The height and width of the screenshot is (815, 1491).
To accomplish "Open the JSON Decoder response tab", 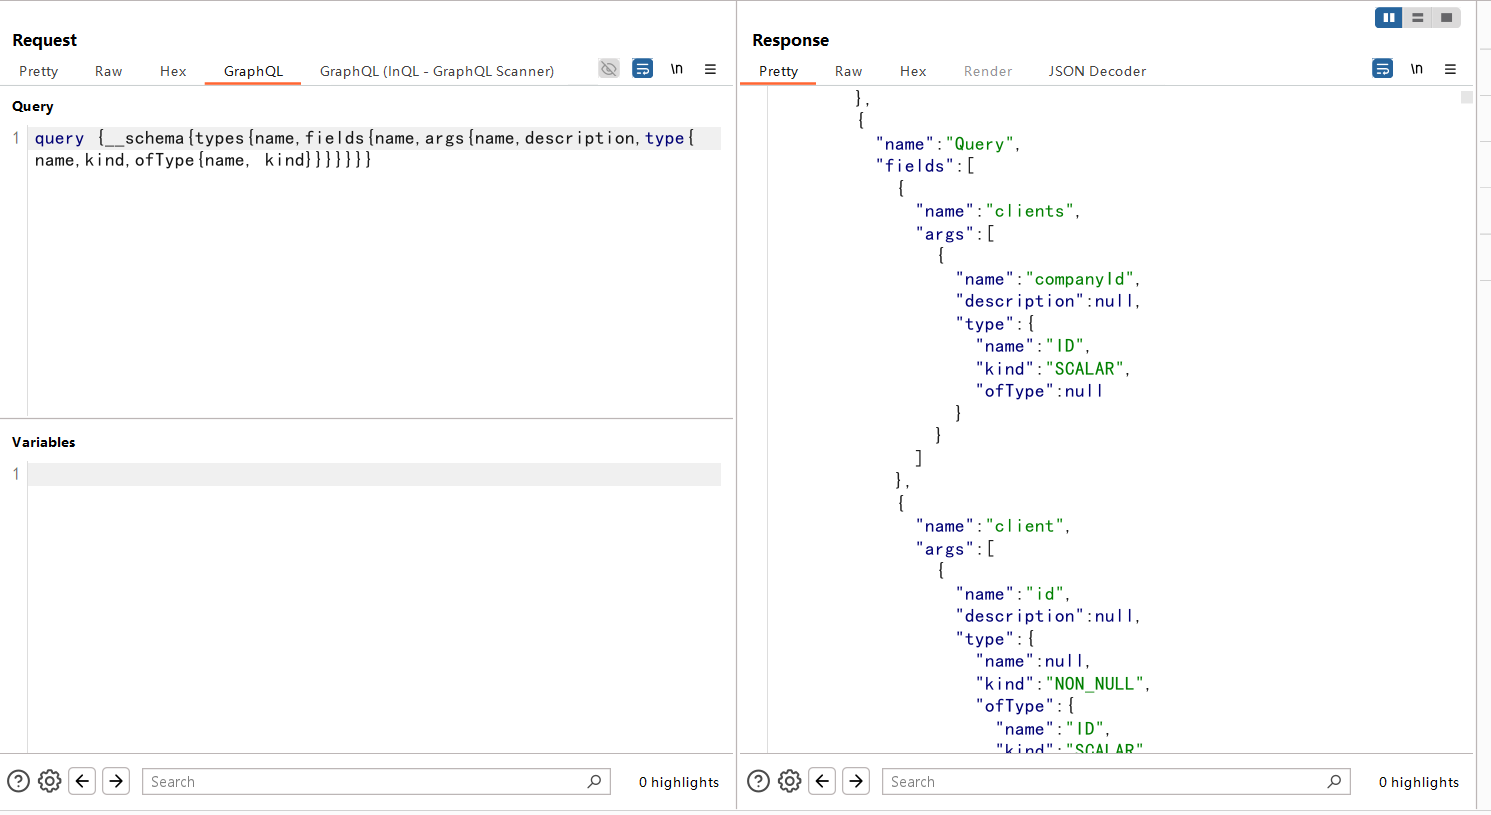I will 1097,71.
